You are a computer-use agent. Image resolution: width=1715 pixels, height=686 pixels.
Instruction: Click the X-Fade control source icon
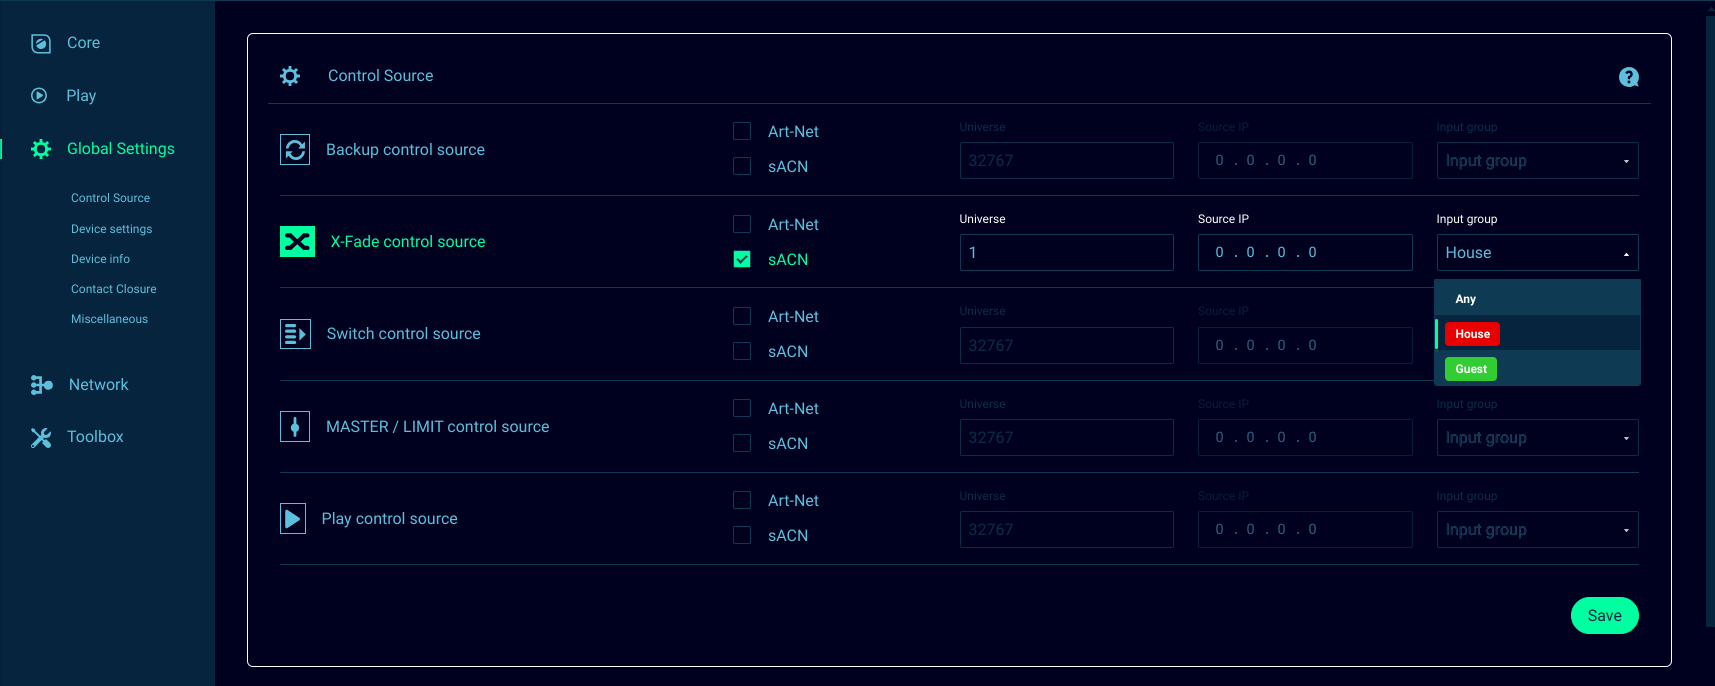coord(297,242)
